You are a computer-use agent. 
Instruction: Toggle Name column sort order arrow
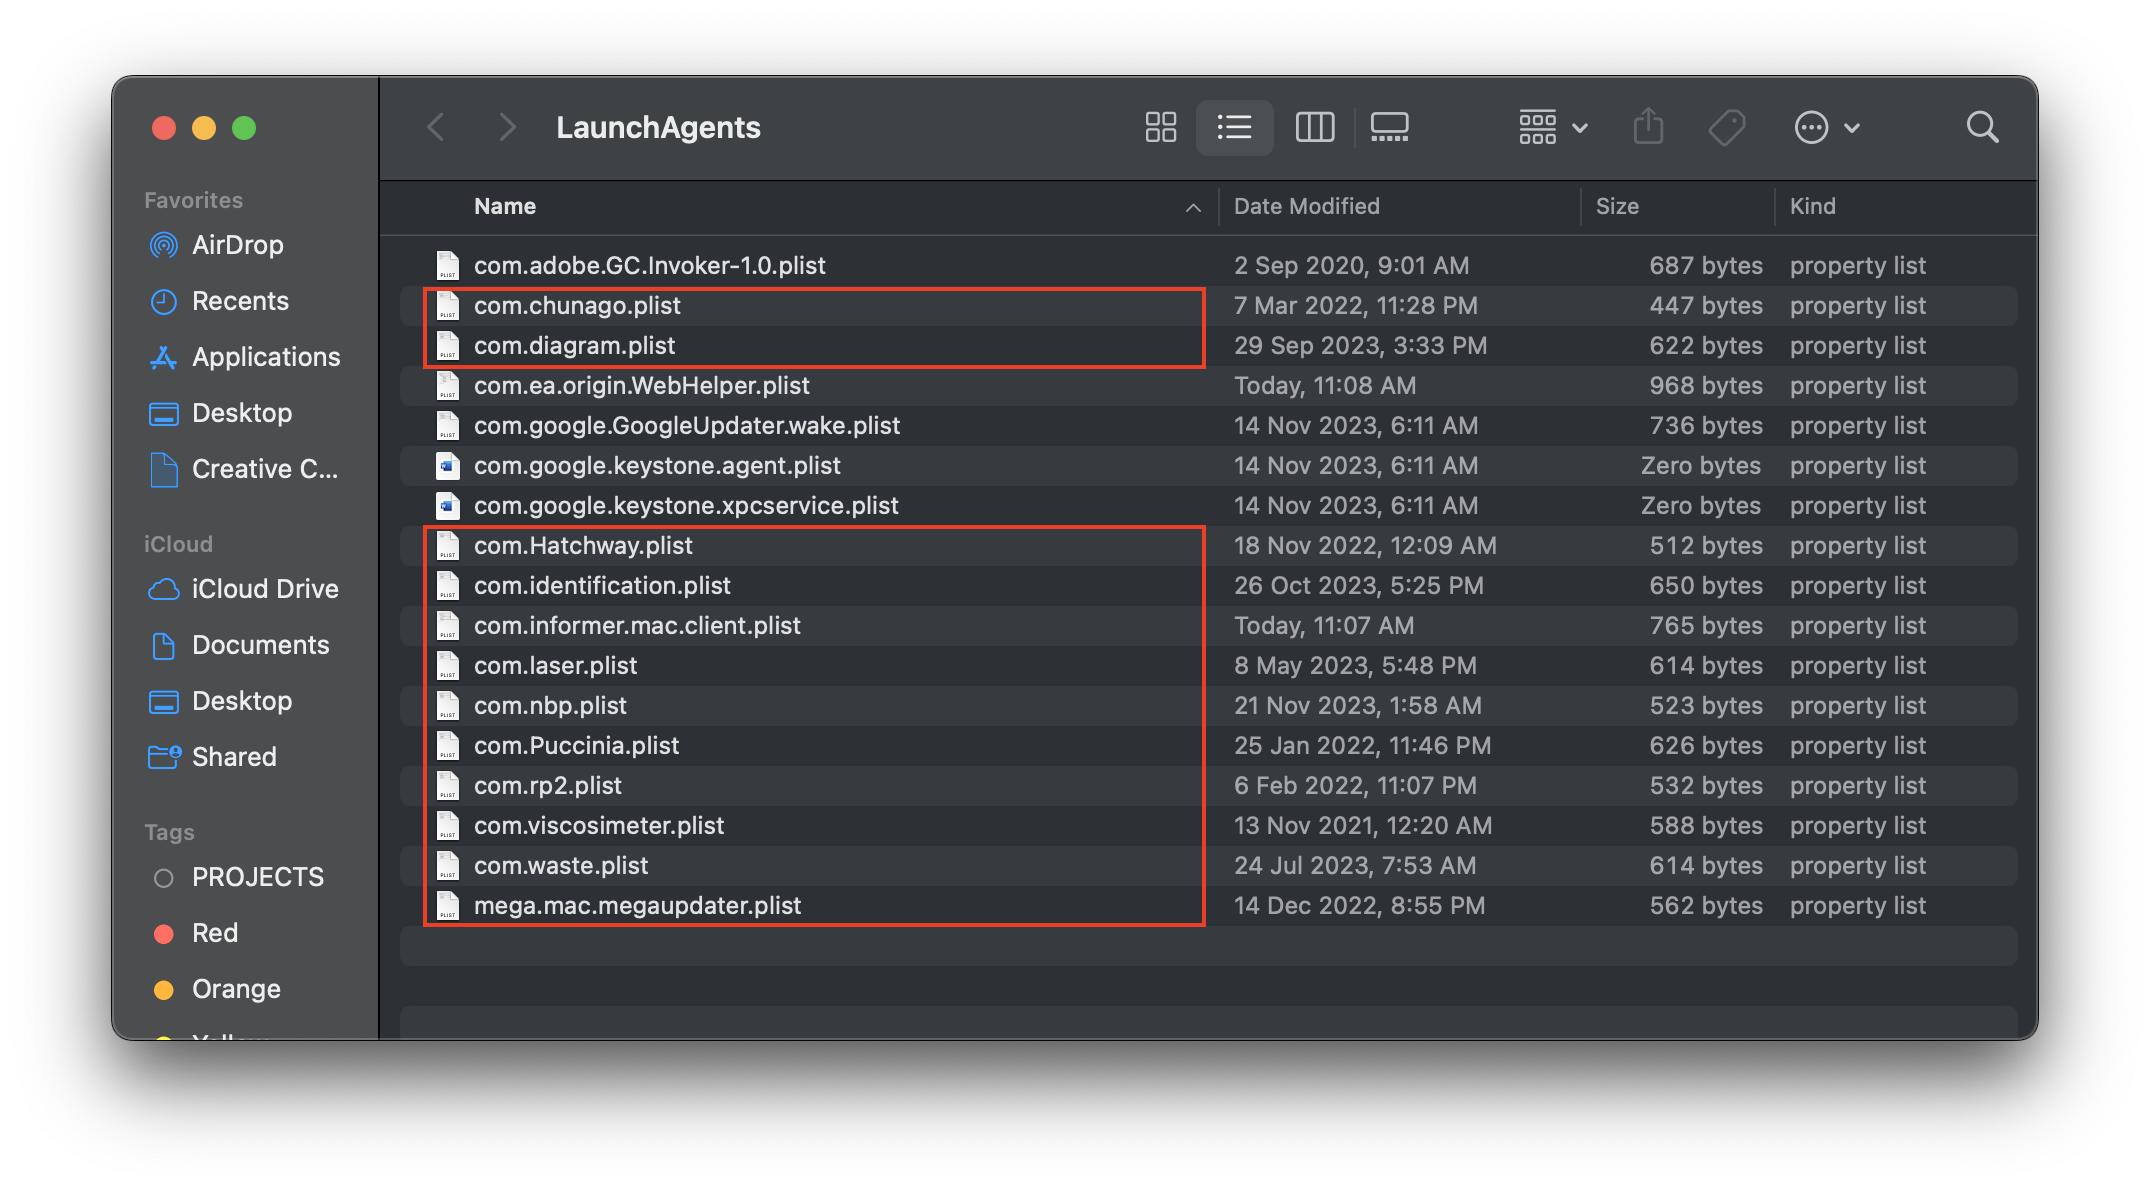click(1193, 207)
